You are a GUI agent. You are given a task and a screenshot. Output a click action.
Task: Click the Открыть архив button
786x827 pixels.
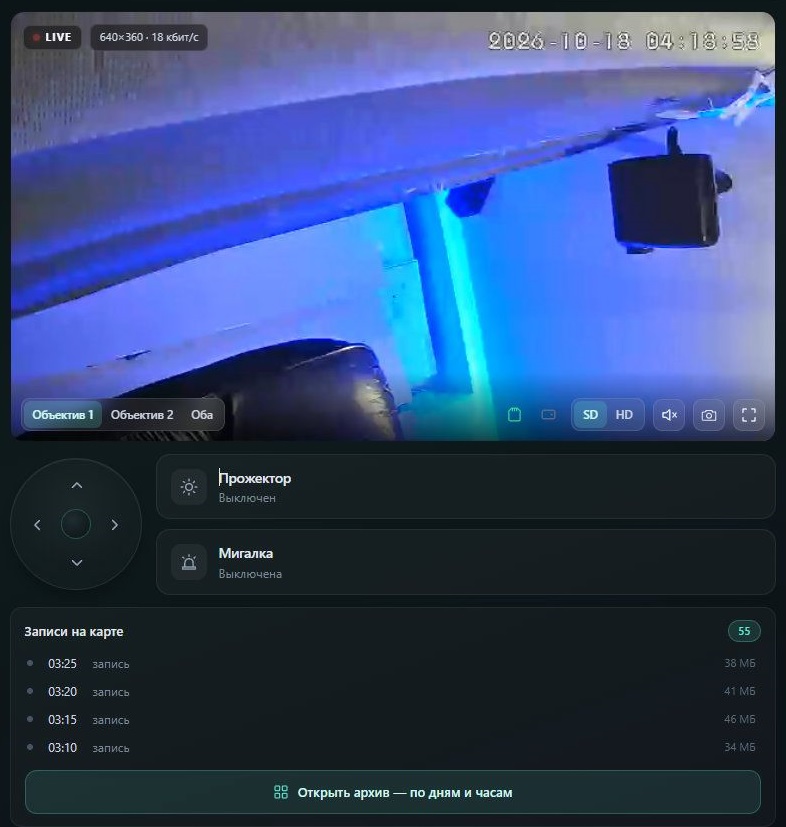tap(392, 792)
